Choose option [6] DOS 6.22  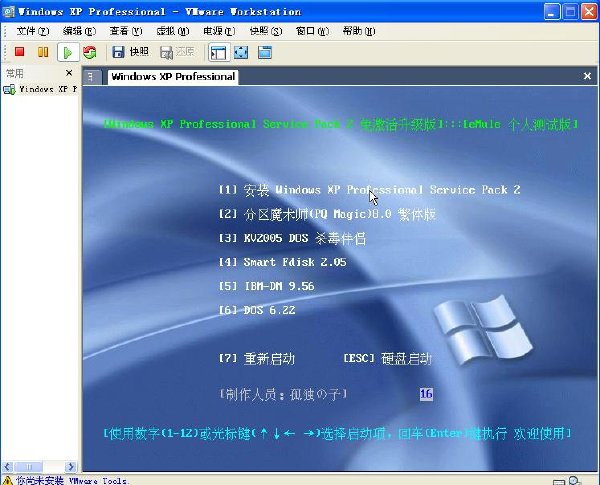tap(257, 310)
